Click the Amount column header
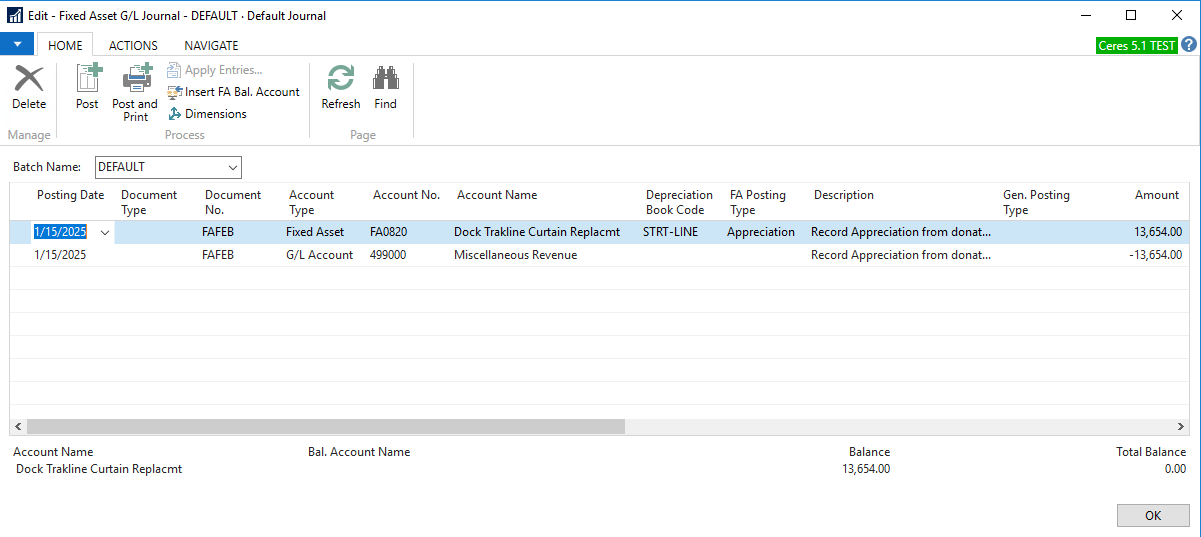Screen dimensions: 1201x537 click(x=1157, y=196)
